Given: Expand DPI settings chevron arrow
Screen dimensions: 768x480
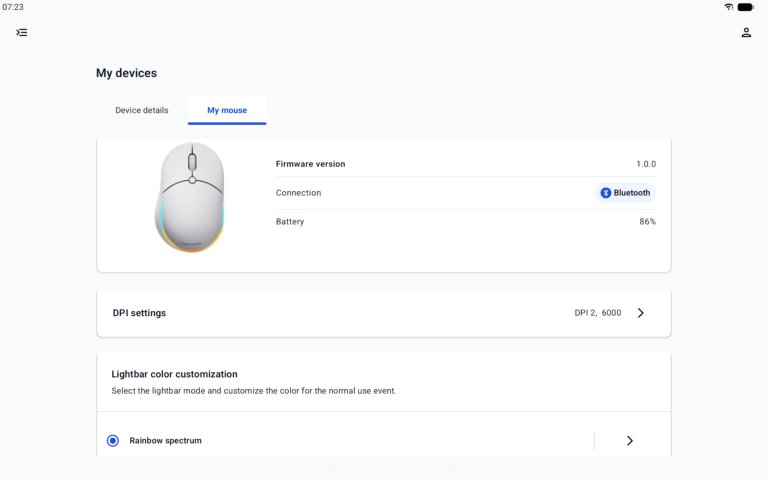Looking at the screenshot, I should click(x=641, y=313).
